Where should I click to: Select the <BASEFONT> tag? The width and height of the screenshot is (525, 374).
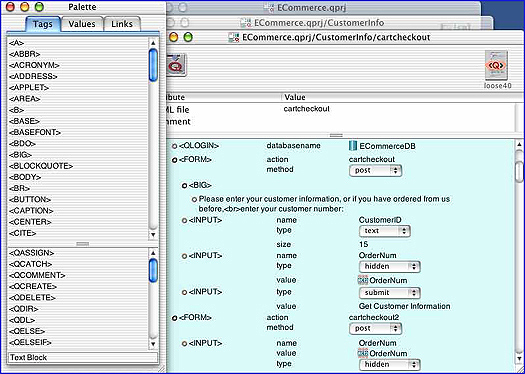35,132
